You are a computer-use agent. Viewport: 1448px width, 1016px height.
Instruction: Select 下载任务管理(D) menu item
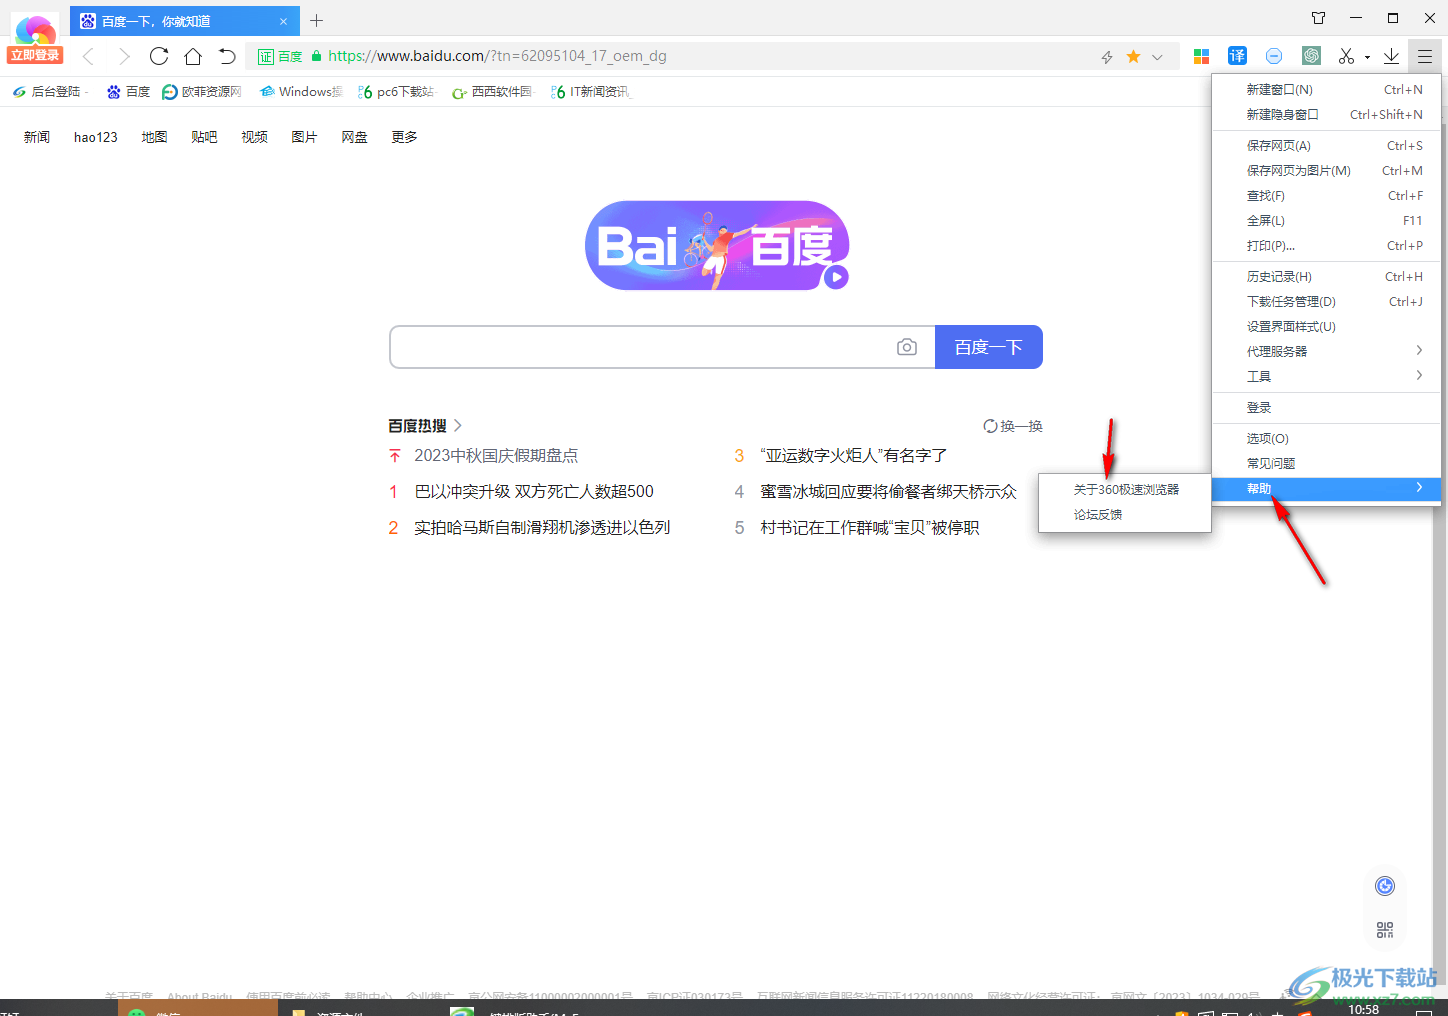(x=1326, y=302)
